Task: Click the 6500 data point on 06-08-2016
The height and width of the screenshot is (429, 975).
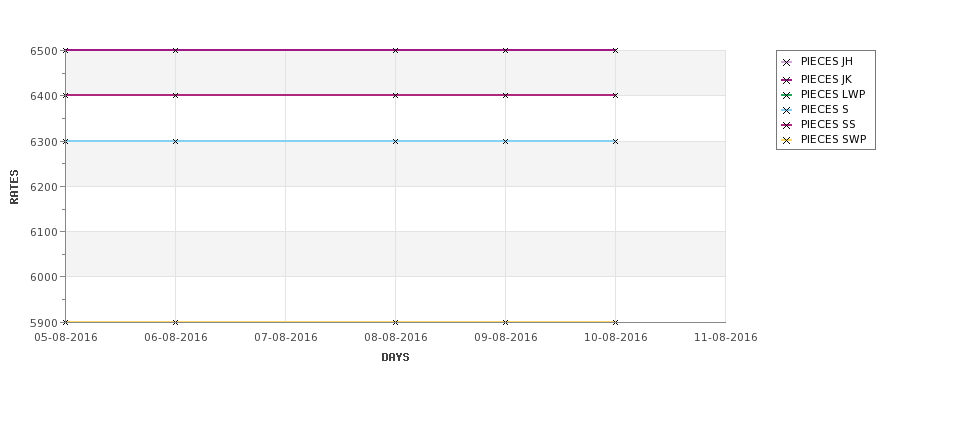Action: tap(175, 50)
